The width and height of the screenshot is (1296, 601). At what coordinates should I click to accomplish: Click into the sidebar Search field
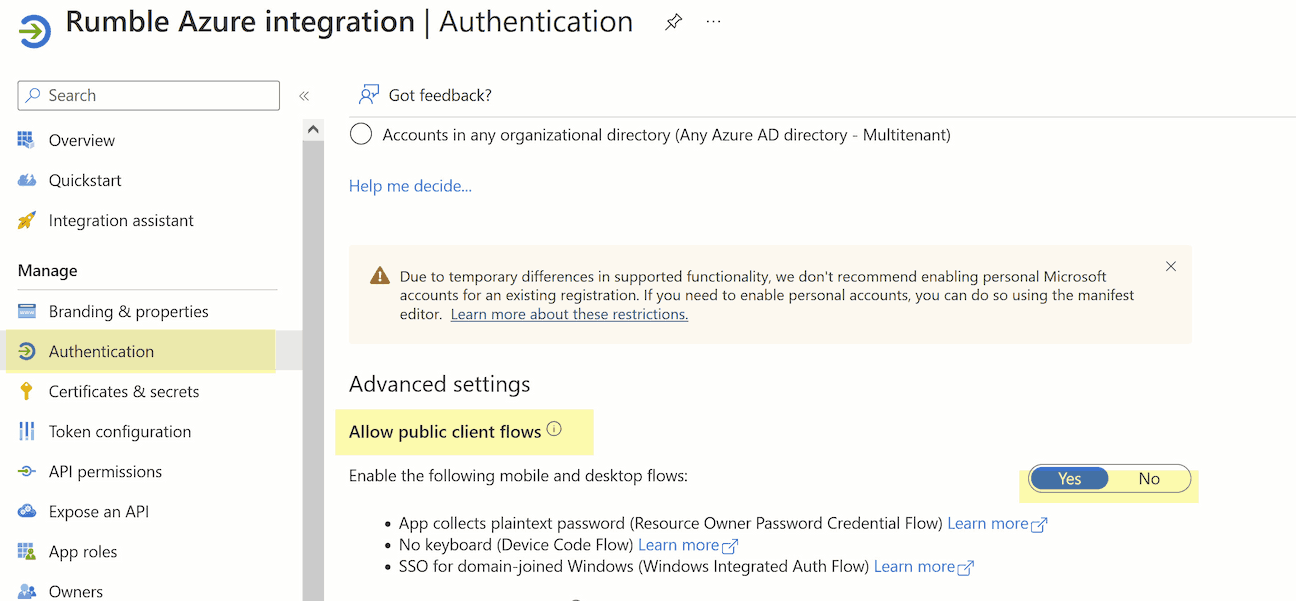148,95
